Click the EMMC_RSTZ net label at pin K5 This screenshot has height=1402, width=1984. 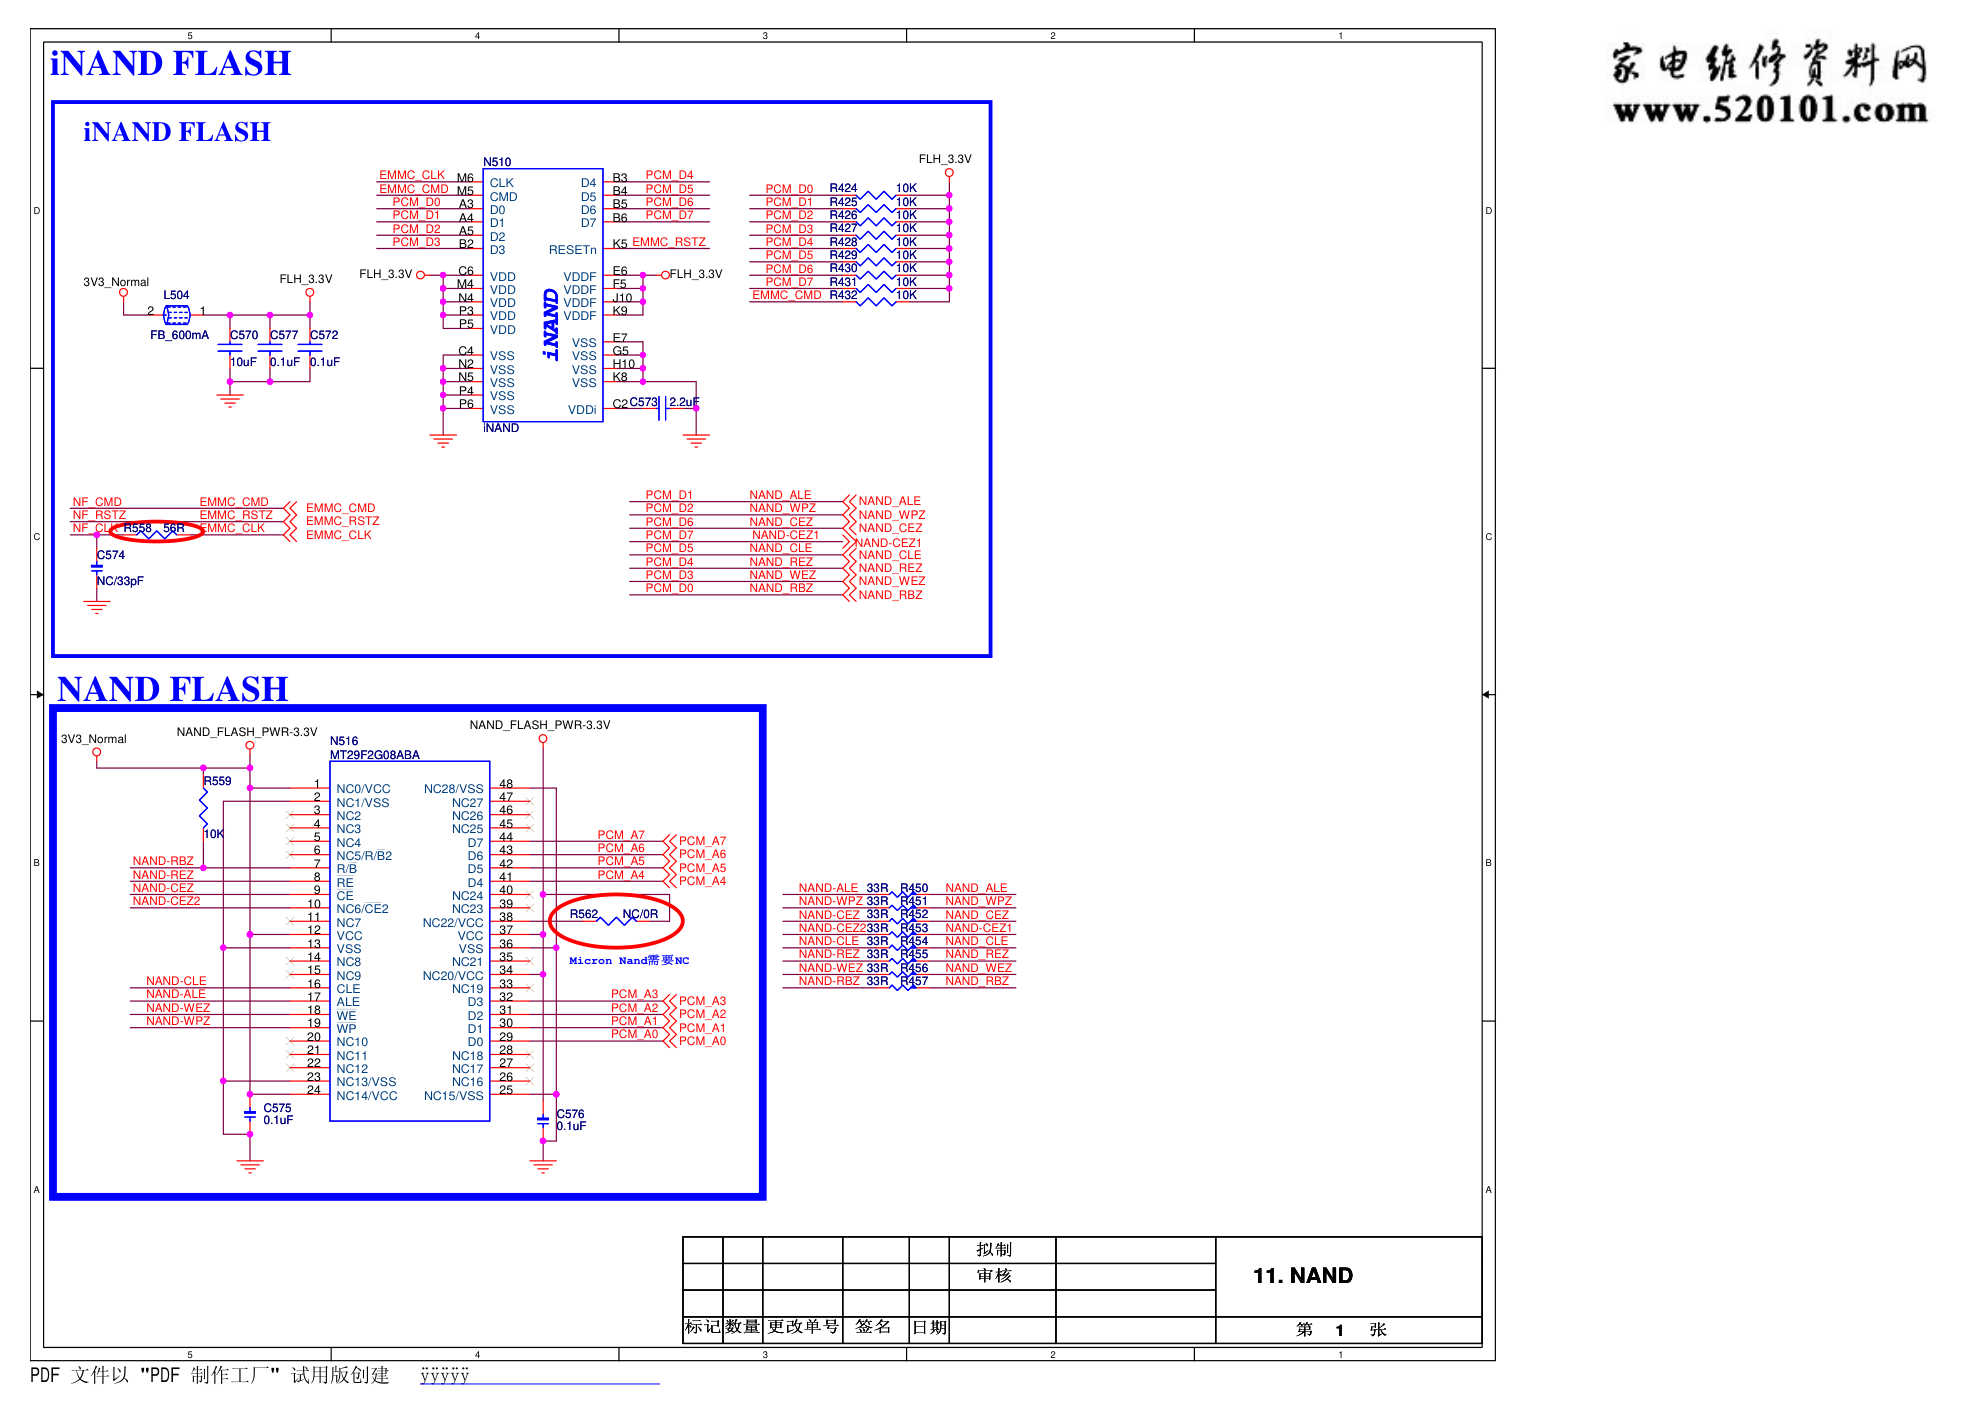pyautogui.click(x=668, y=242)
